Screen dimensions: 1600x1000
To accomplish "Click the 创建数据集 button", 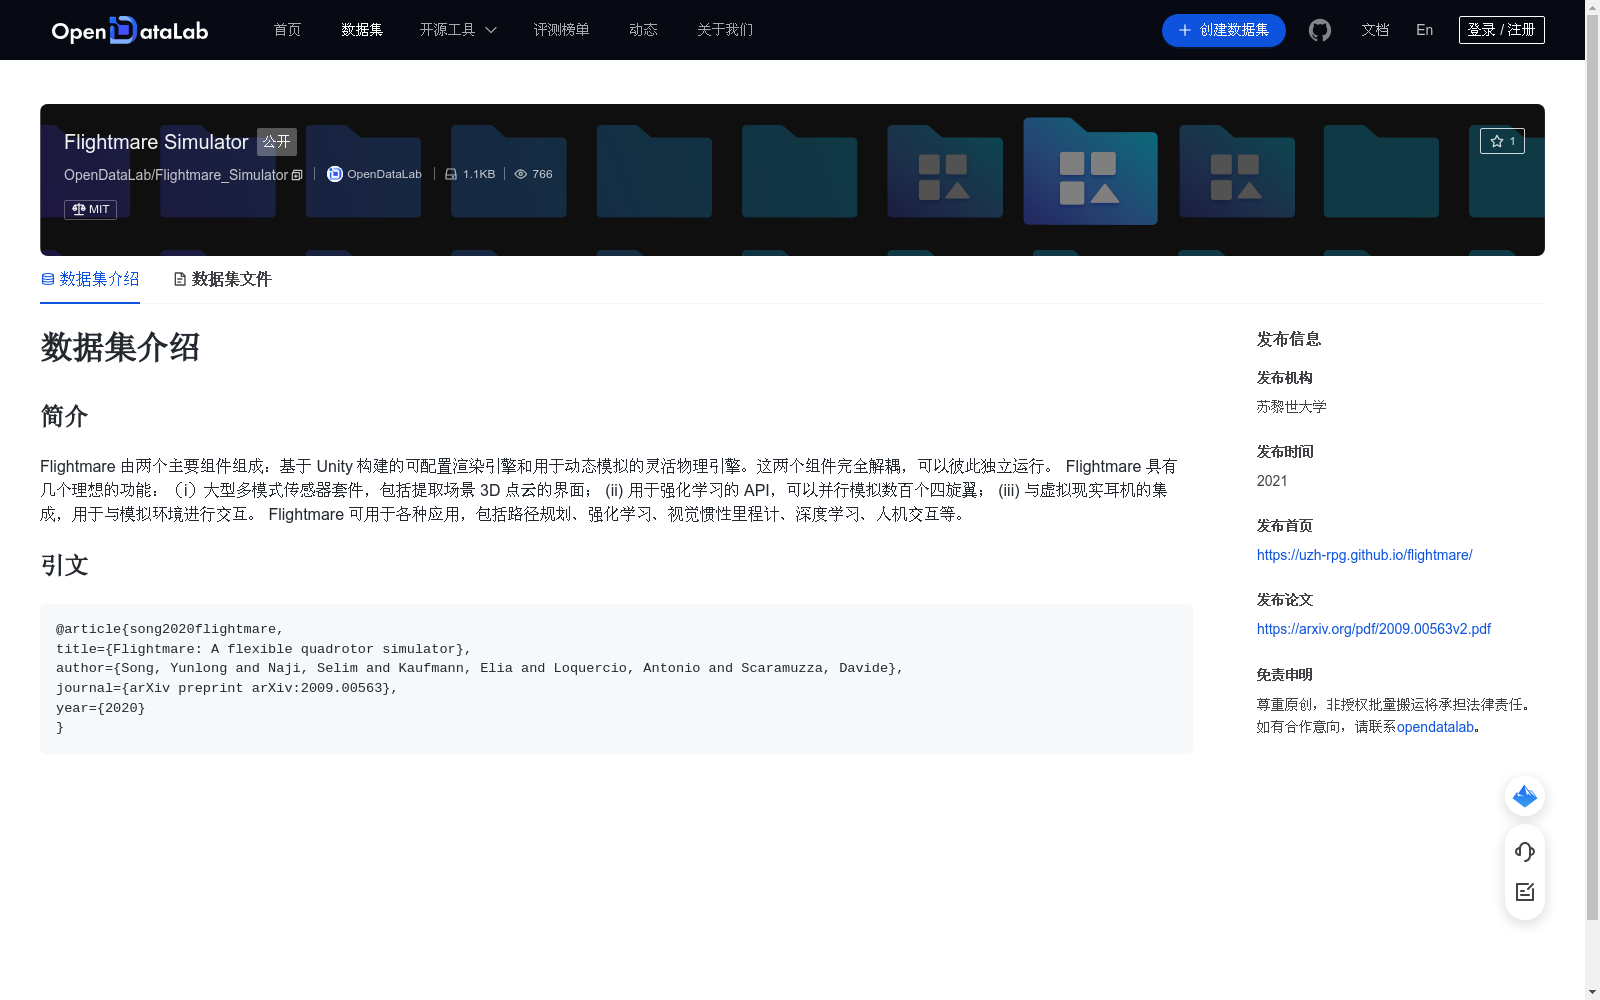I will 1223,30.
